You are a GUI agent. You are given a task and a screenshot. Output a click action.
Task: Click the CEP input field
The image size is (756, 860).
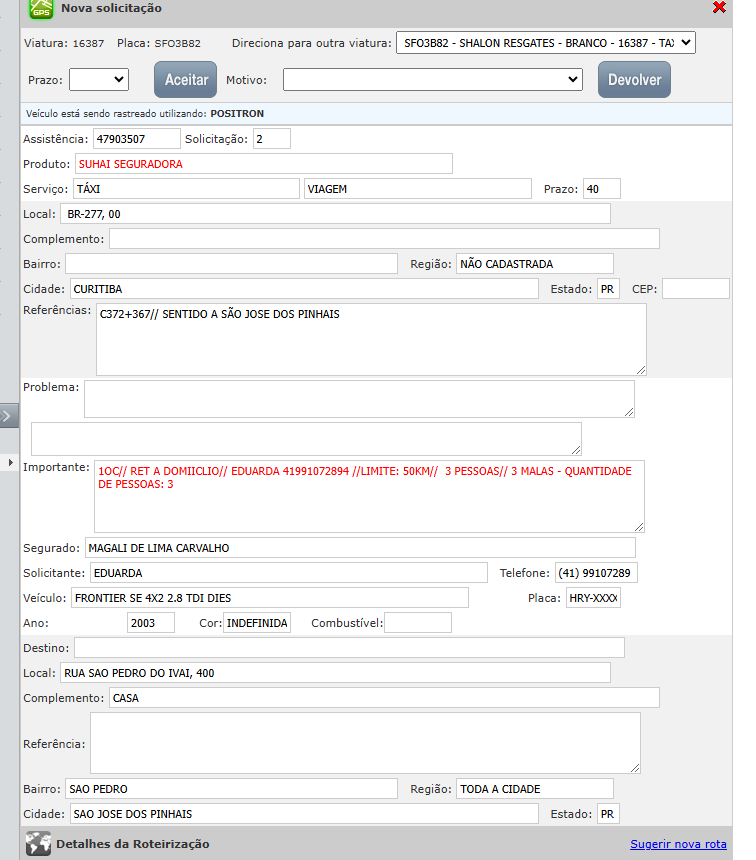point(695,289)
